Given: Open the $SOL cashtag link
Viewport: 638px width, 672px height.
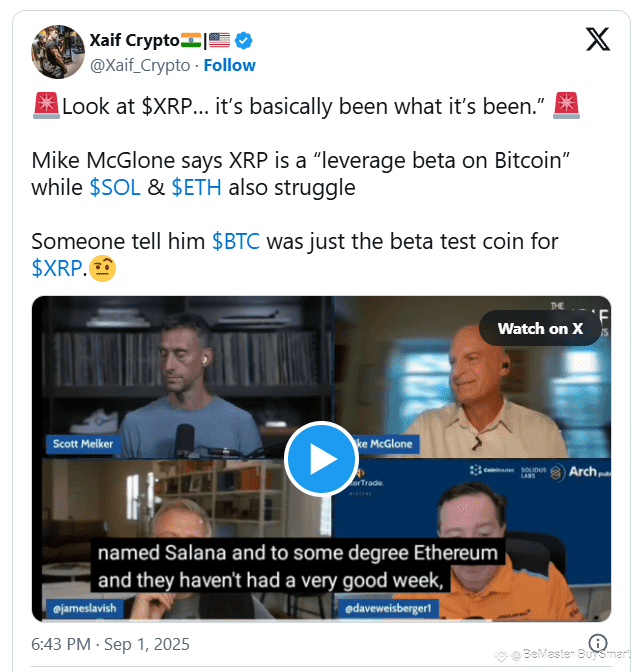Looking at the screenshot, I should 115,188.
